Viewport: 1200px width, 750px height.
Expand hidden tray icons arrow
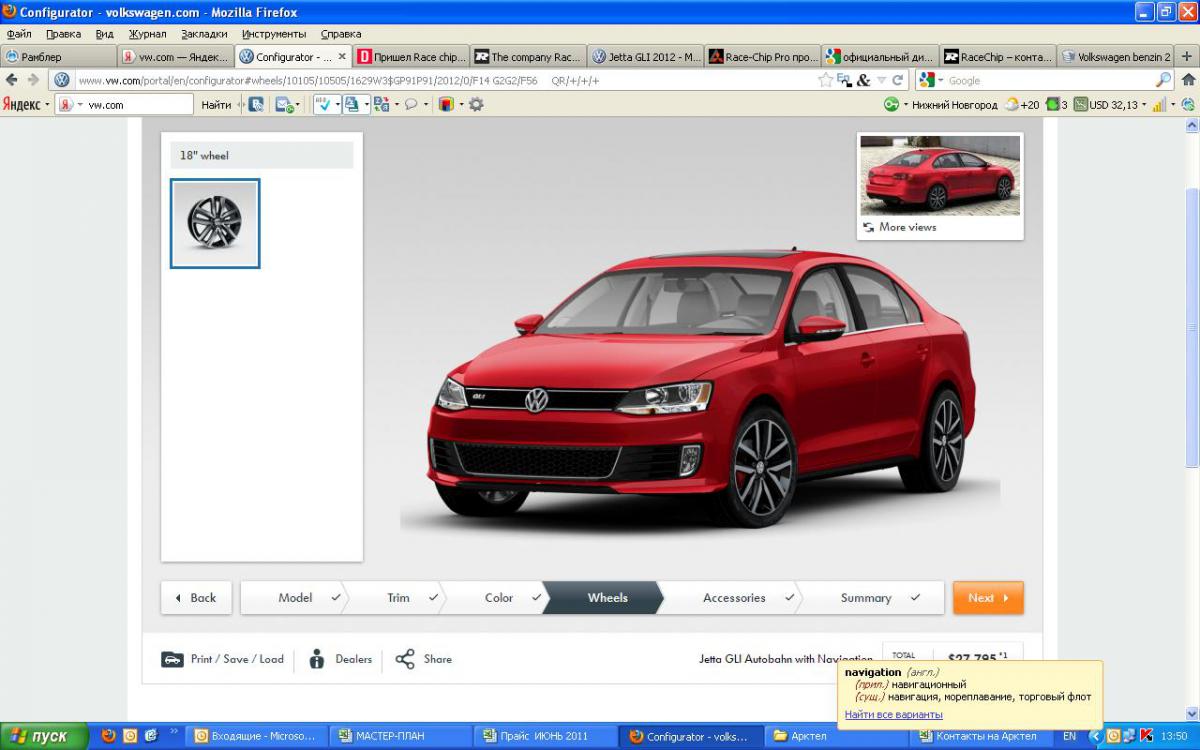click(1094, 736)
